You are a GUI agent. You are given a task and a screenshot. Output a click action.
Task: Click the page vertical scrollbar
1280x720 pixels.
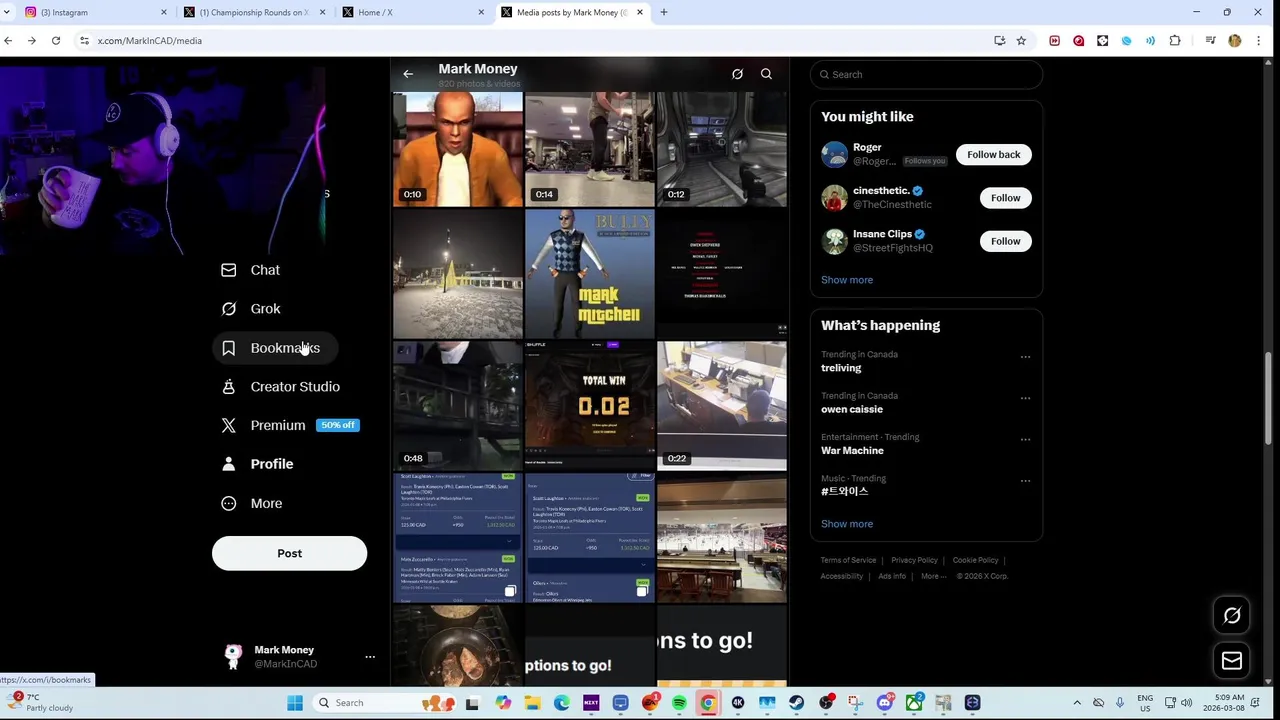tap(1268, 398)
